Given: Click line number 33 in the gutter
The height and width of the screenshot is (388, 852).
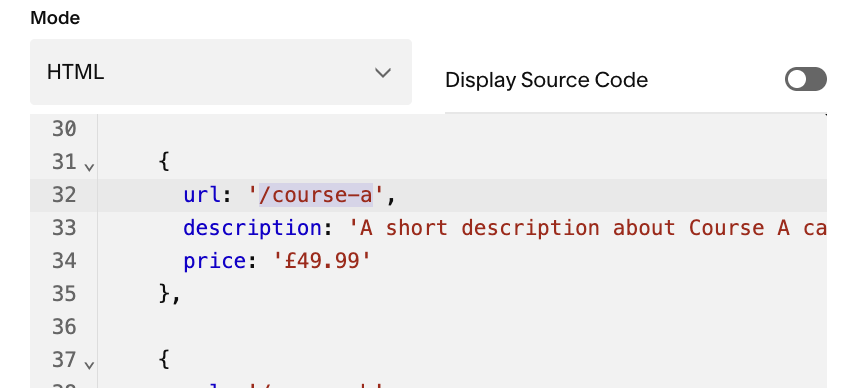Looking at the screenshot, I should coord(64,228).
